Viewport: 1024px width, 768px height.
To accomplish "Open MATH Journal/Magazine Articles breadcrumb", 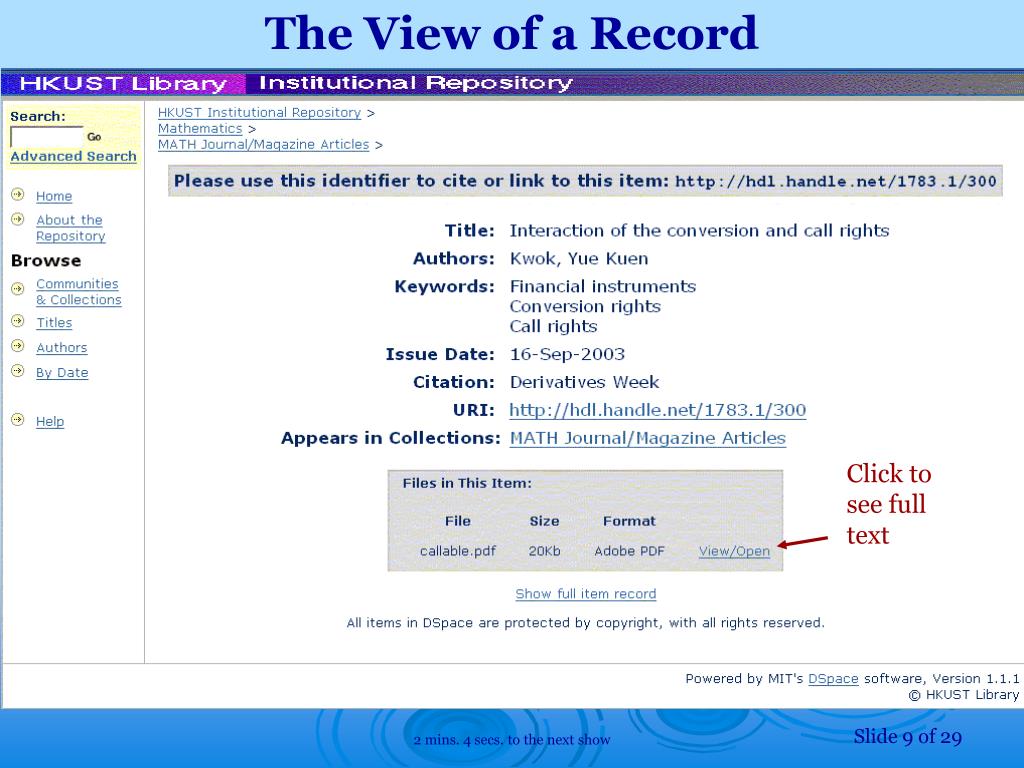I will click(x=263, y=144).
